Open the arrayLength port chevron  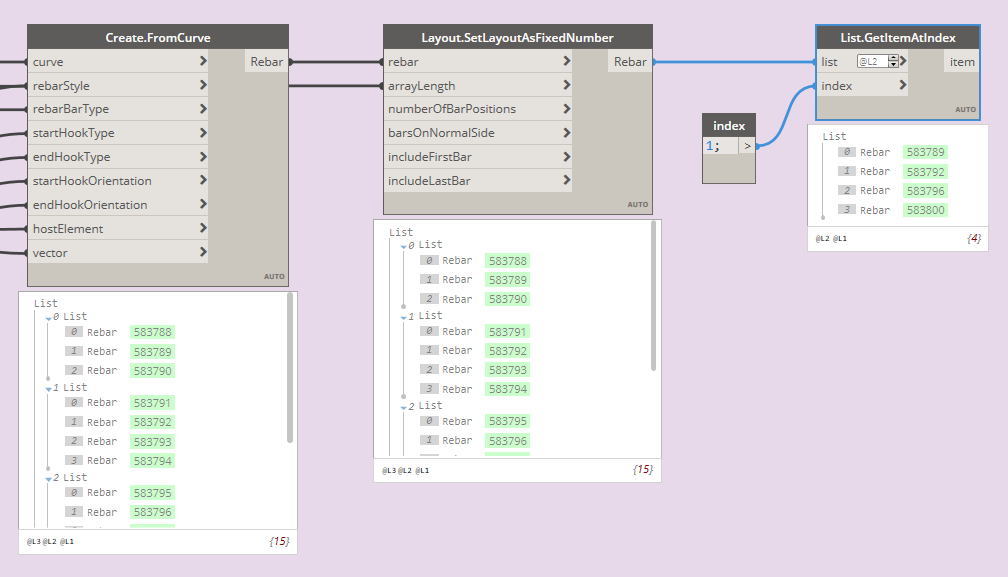coord(567,86)
